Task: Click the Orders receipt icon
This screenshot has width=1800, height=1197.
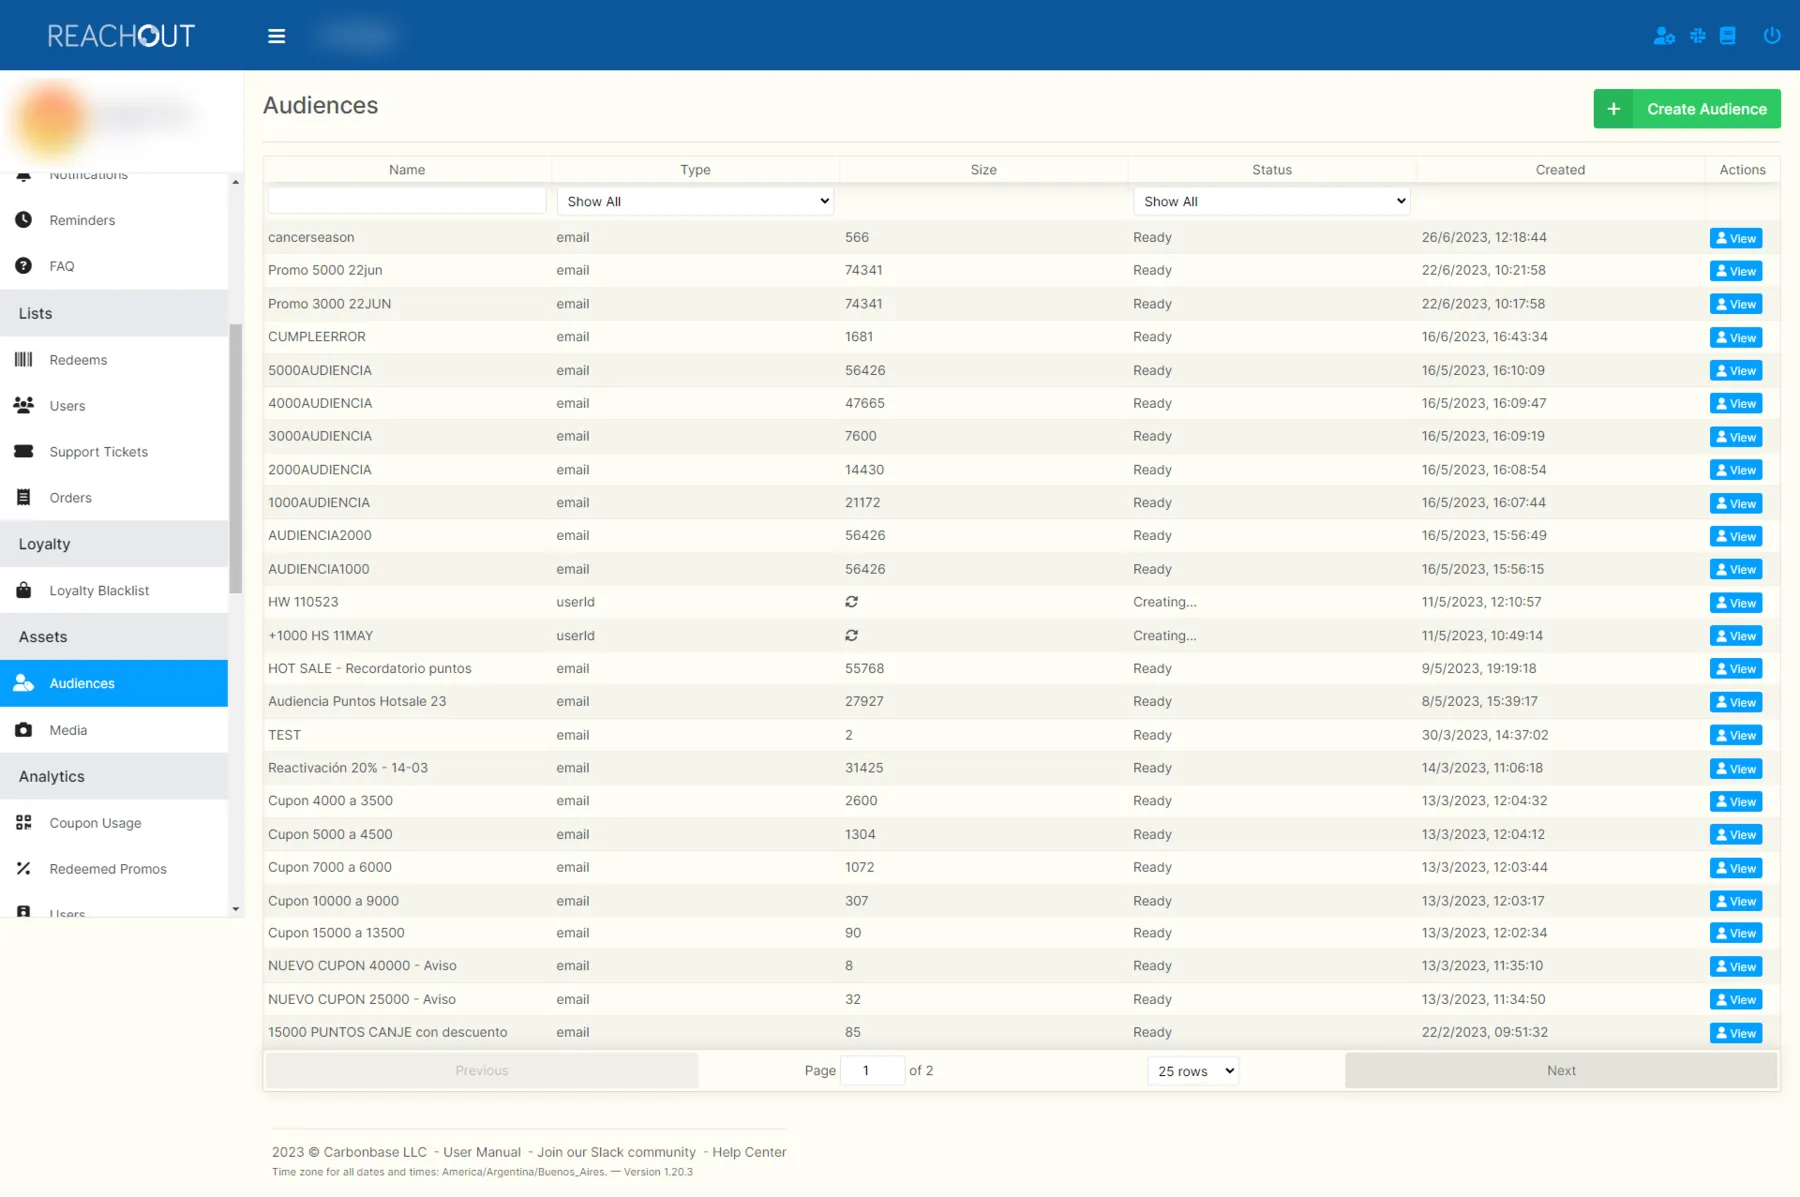Action: pos(24,497)
